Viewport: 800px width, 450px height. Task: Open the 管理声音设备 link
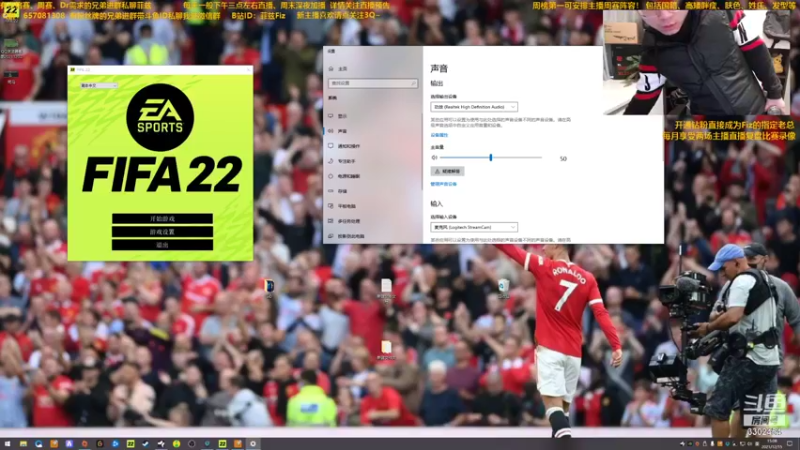click(443, 184)
